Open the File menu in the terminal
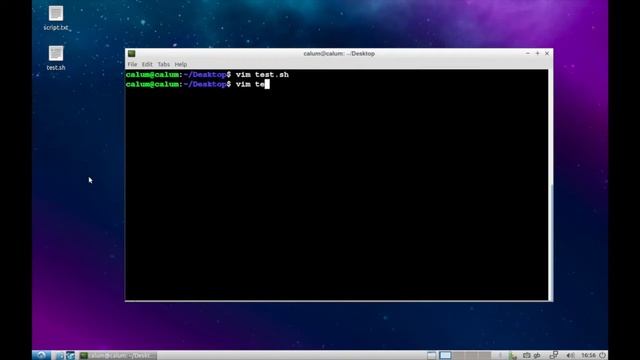 (132, 64)
